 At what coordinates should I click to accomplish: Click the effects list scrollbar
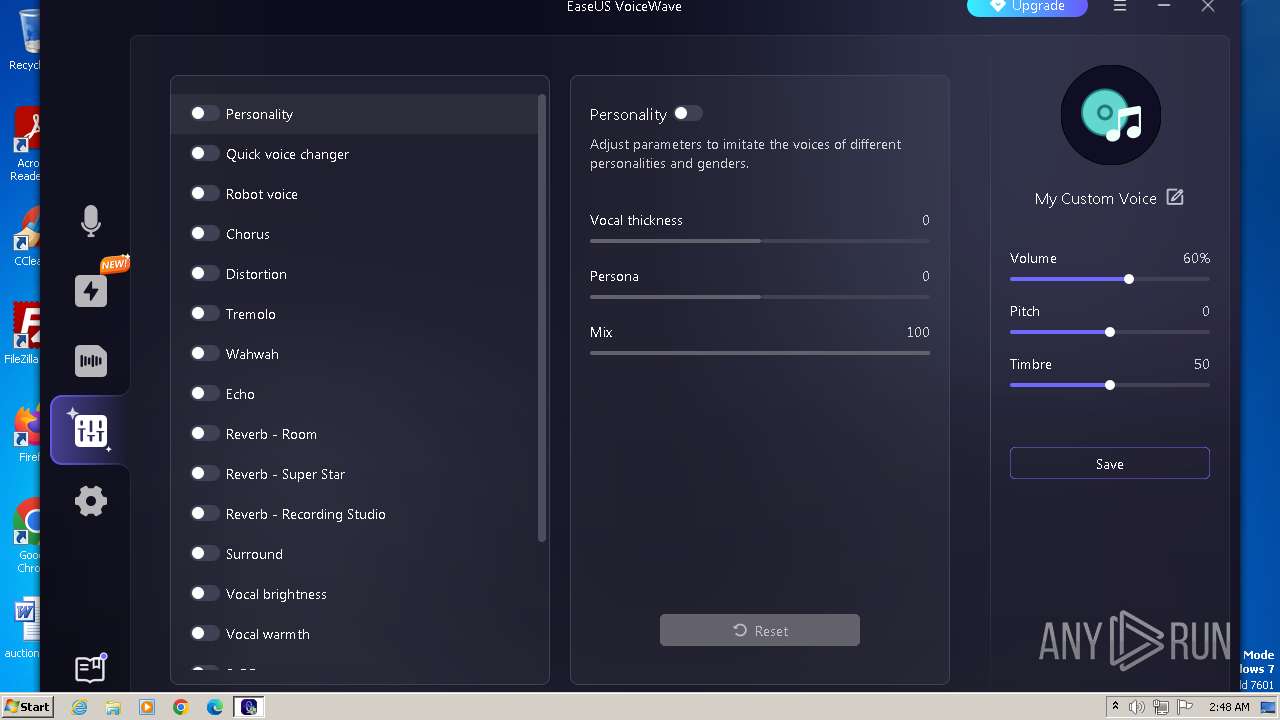click(x=542, y=318)
